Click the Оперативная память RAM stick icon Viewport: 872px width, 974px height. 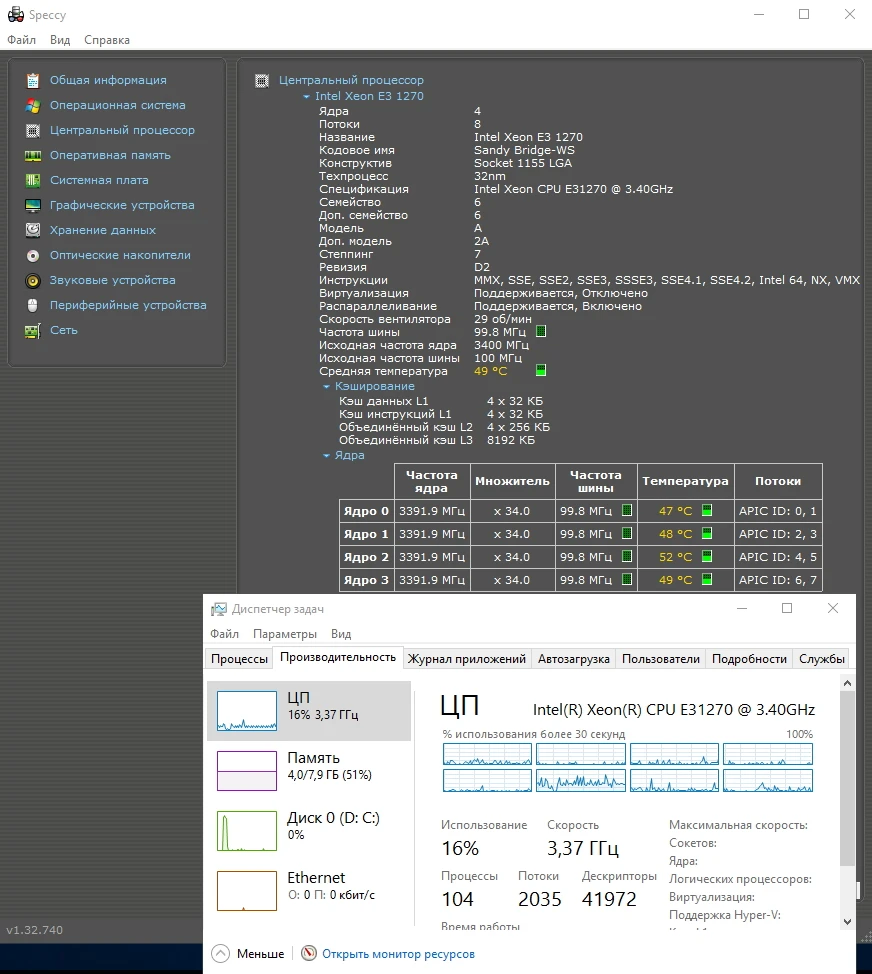[x=33, y=155]
